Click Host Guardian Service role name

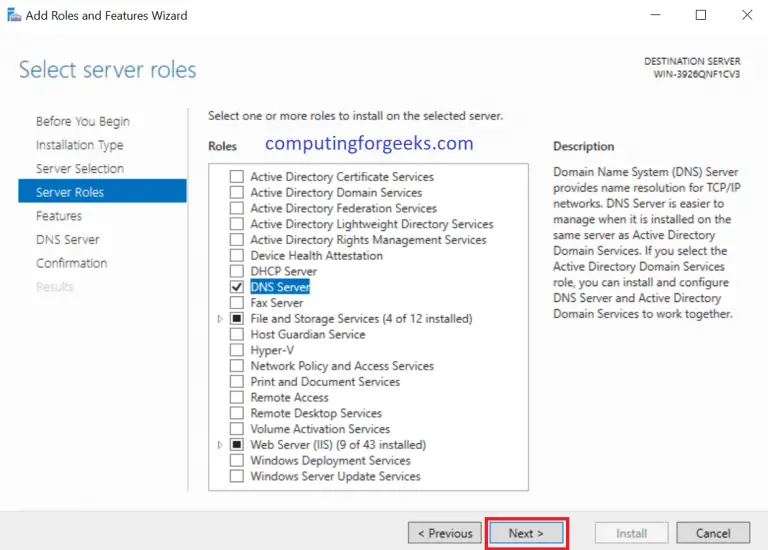click(x=308, y=334)
